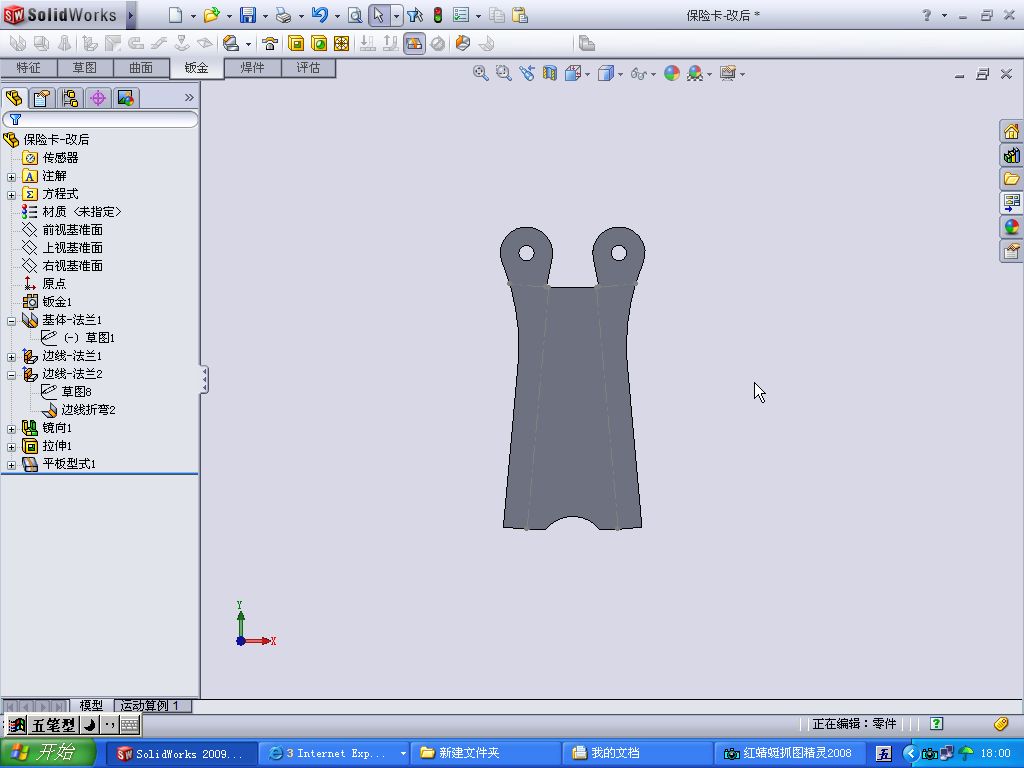Click the New document icon
The height and width of the screenshot is (768, 1024).
175,15
